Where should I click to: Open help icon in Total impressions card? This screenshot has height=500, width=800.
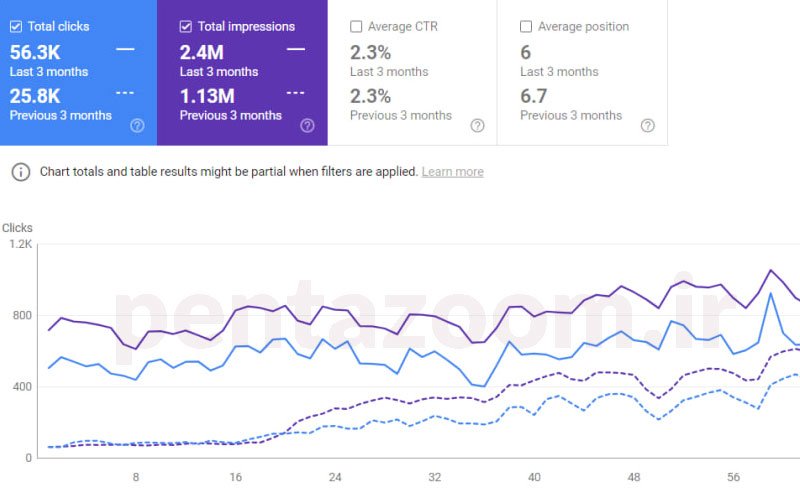[307, 125]
